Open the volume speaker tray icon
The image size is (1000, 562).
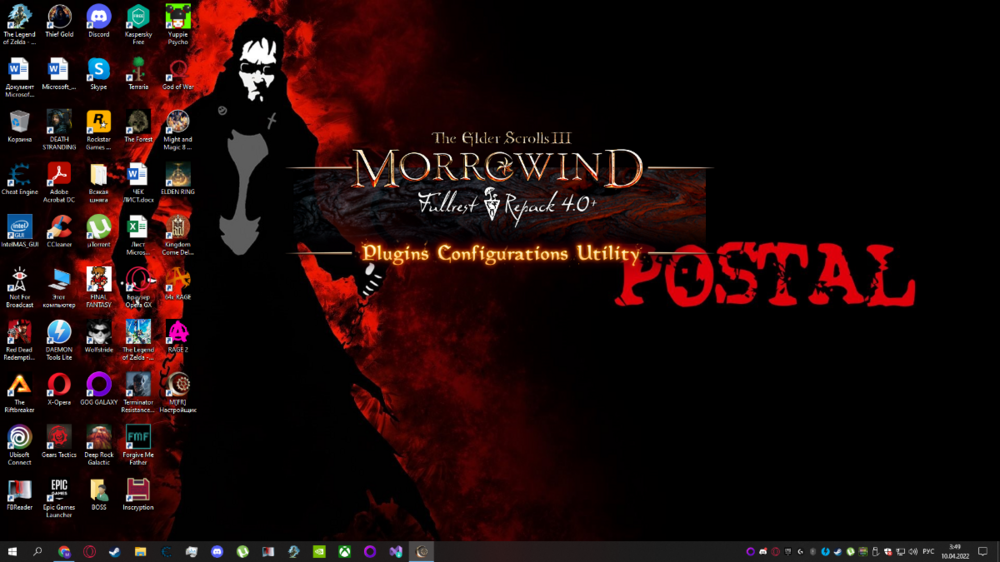tap(912, 551)
